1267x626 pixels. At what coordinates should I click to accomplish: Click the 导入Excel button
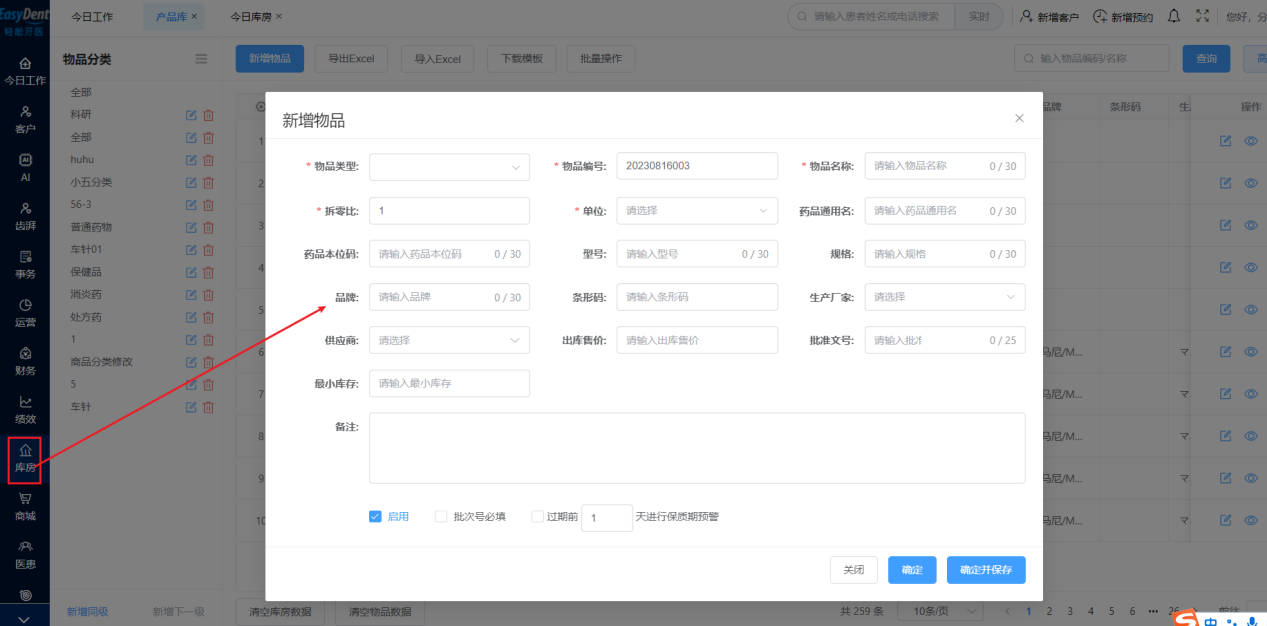click(x=437, y=59)
